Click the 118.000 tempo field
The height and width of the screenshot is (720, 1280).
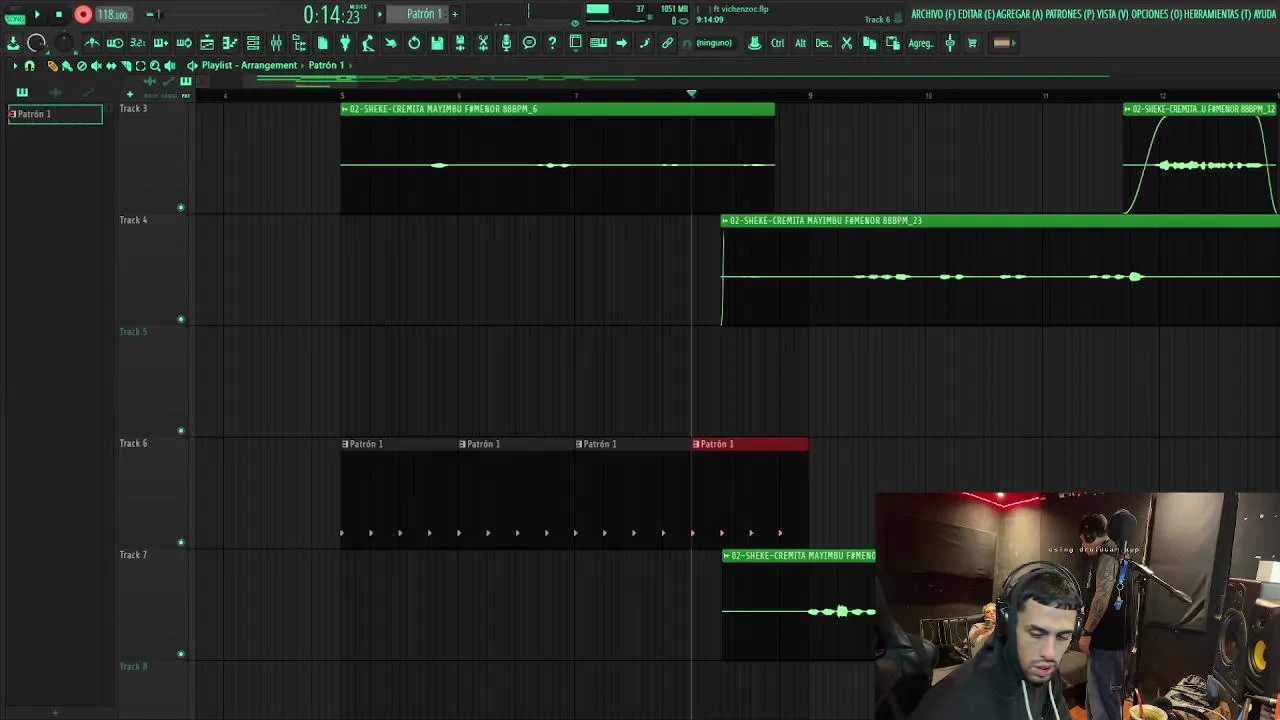(x=112, y=15)
